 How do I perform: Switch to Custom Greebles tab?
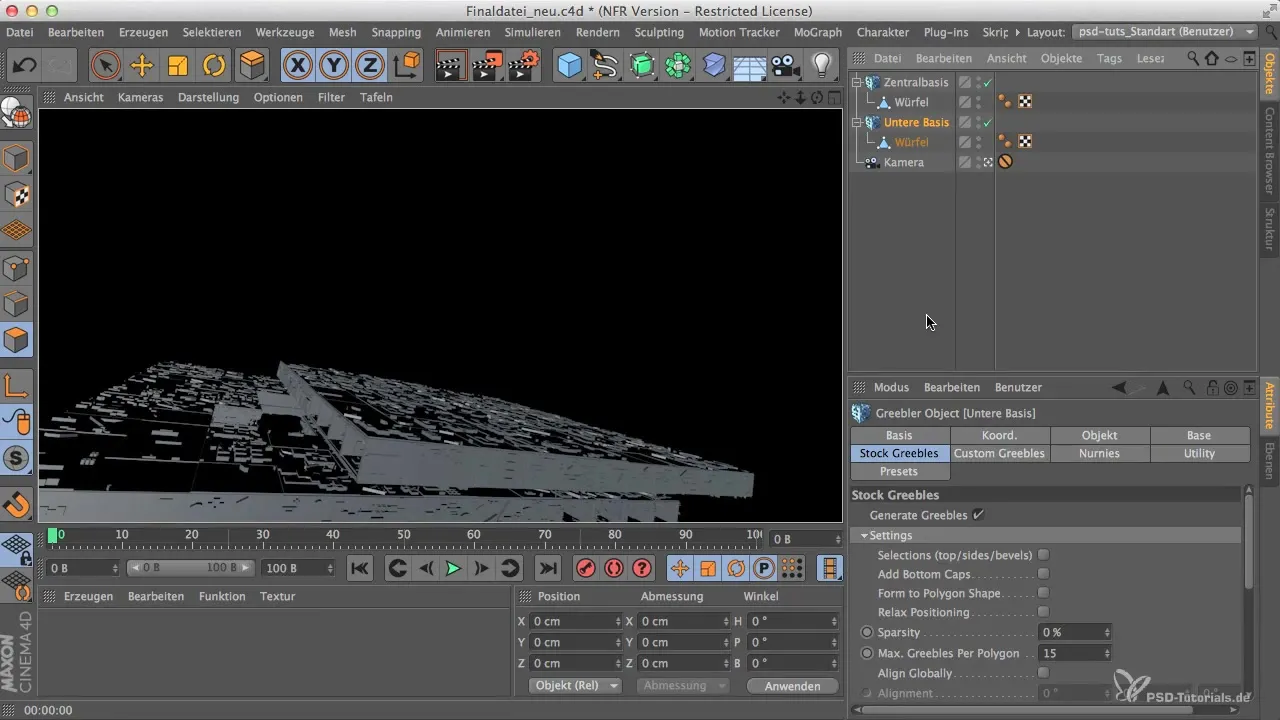pos(1000,453)
